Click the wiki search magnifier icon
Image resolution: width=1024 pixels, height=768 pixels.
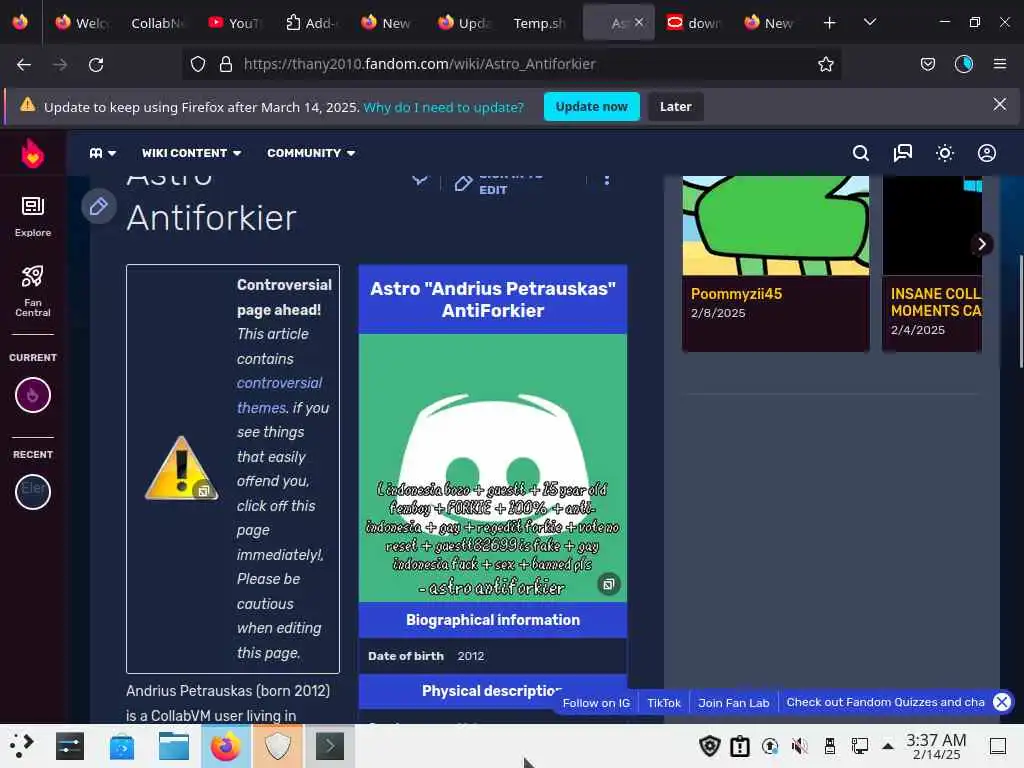pos(861,153)
